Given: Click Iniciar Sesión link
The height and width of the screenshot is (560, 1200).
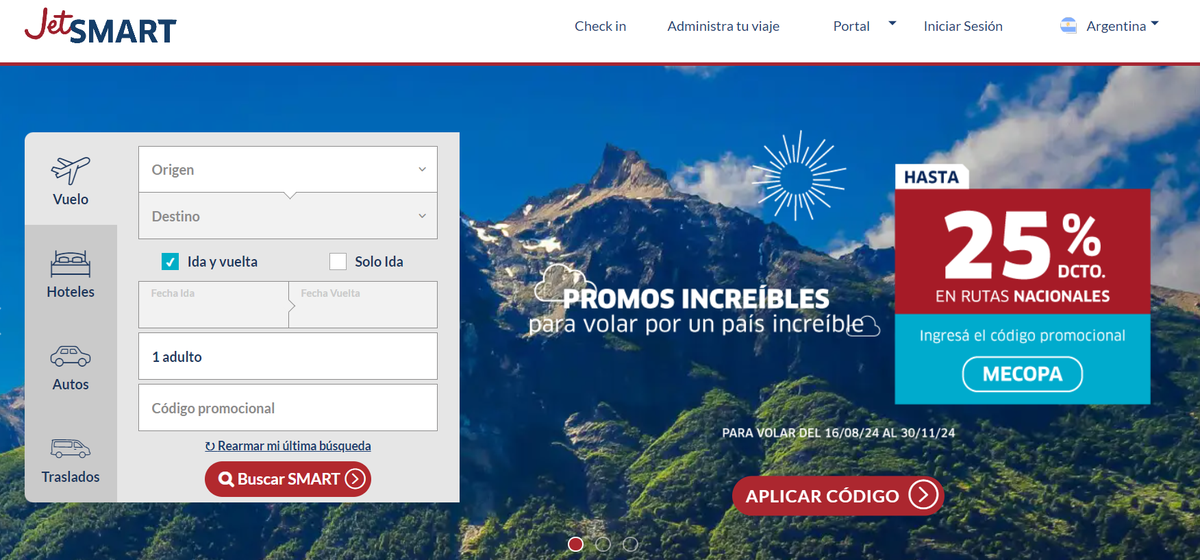Looking at the screenshot, I should [963, 26].
